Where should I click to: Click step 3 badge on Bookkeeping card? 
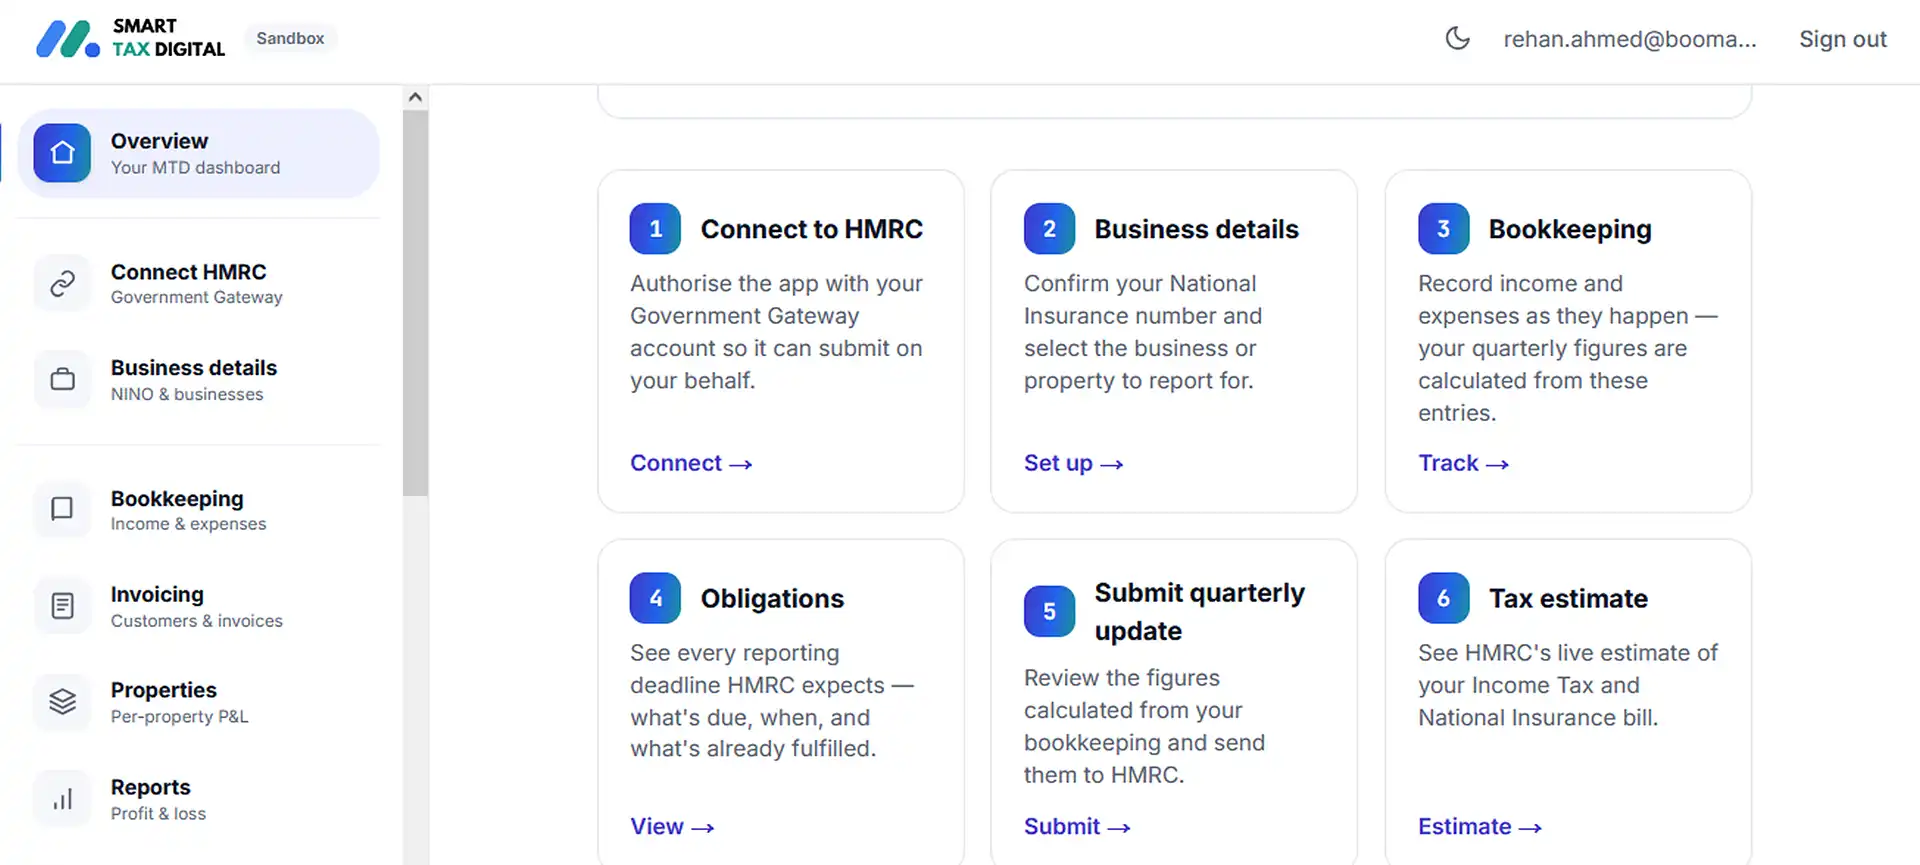1443,229
